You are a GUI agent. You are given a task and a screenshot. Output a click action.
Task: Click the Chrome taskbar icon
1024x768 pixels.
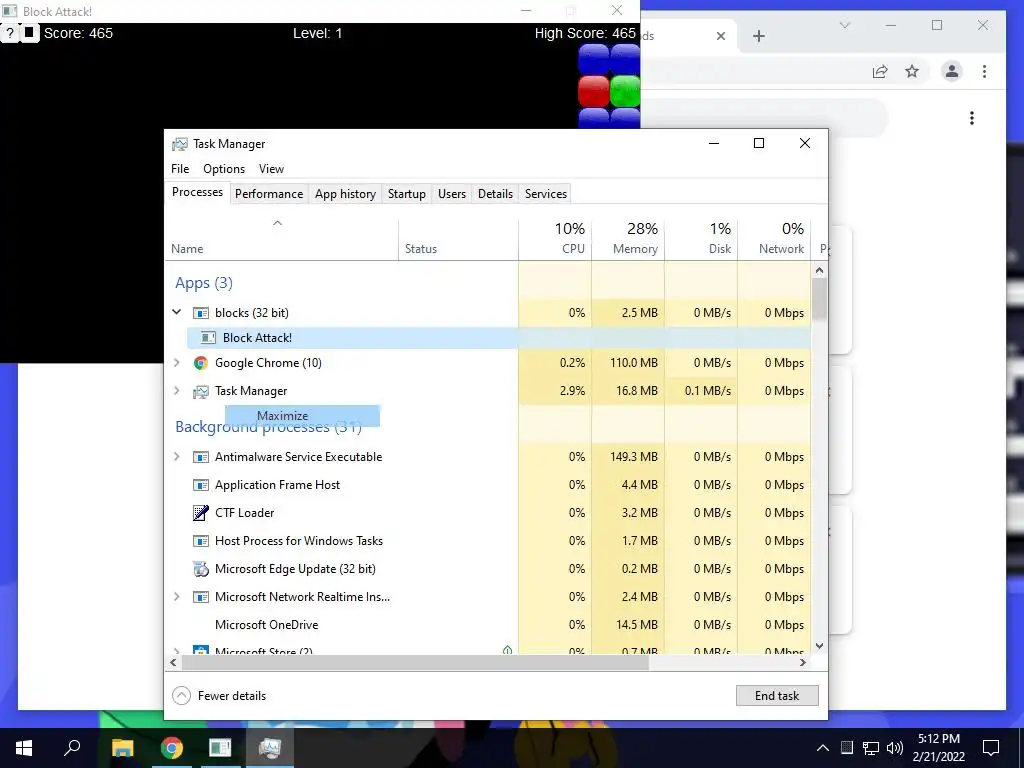pyautogui.click(x=172, y=748)
